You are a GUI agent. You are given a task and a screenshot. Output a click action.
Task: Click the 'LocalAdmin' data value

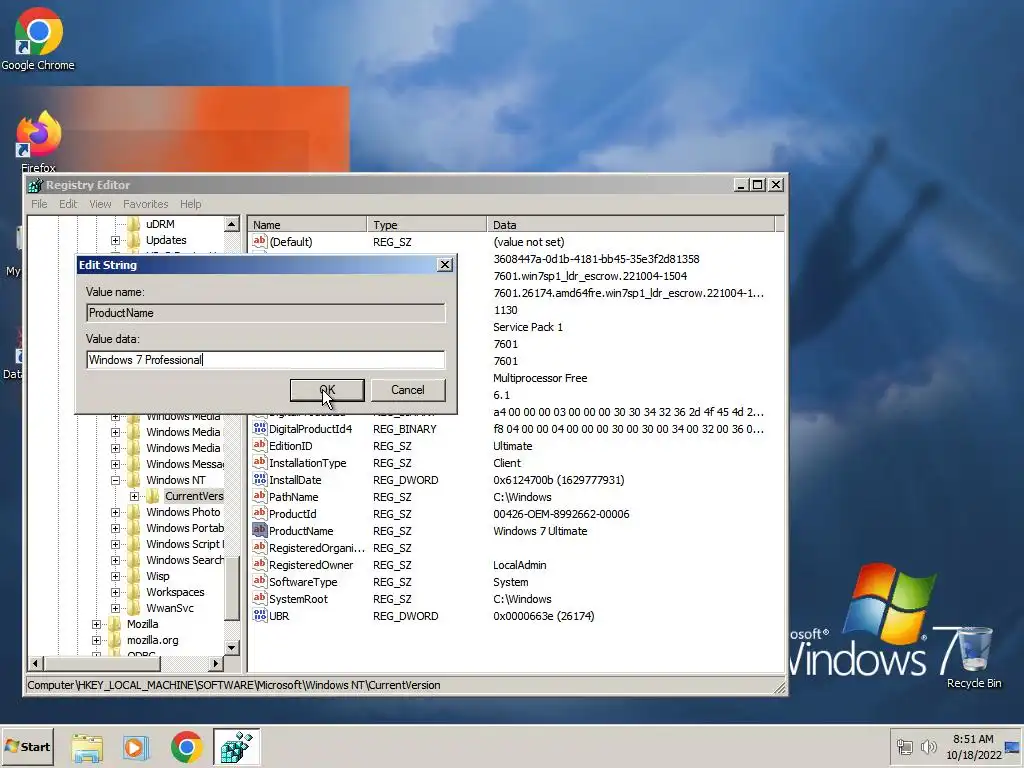pos(520,565)
